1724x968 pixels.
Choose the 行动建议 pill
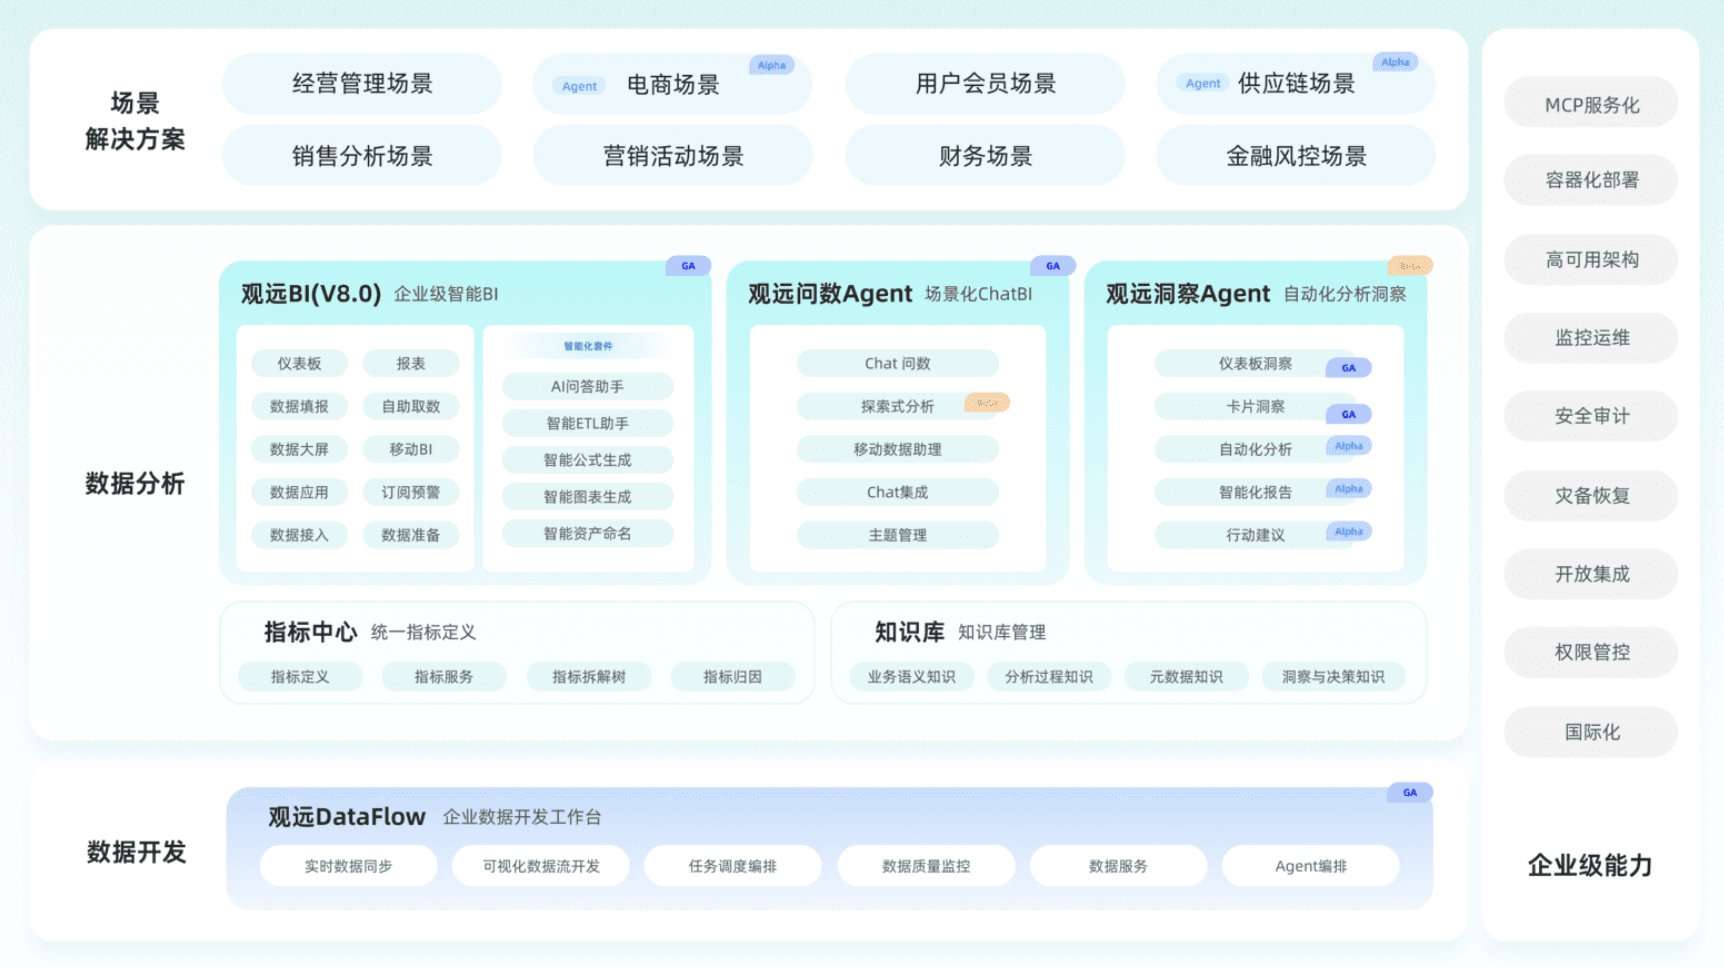pyautogui.click(x=1255, y=535)
